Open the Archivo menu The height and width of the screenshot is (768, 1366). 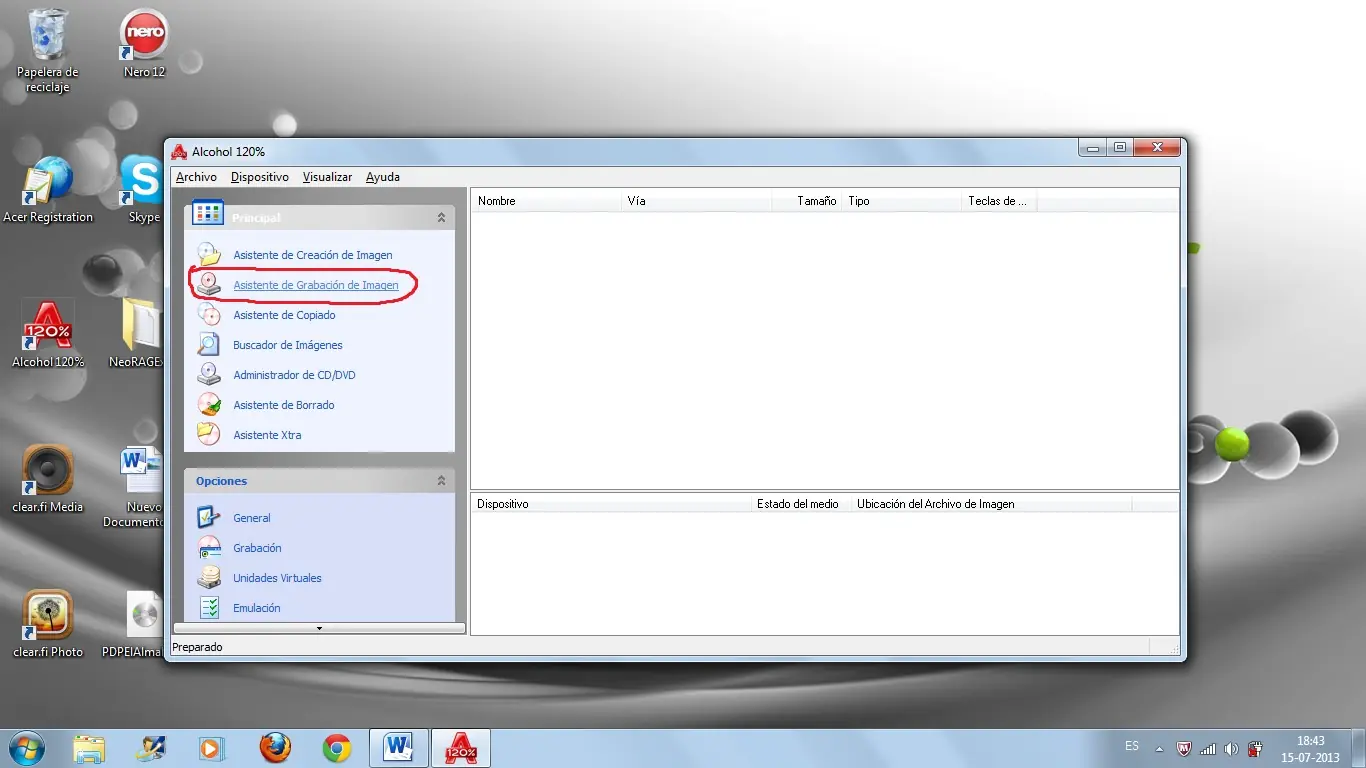tap(196, 177)
